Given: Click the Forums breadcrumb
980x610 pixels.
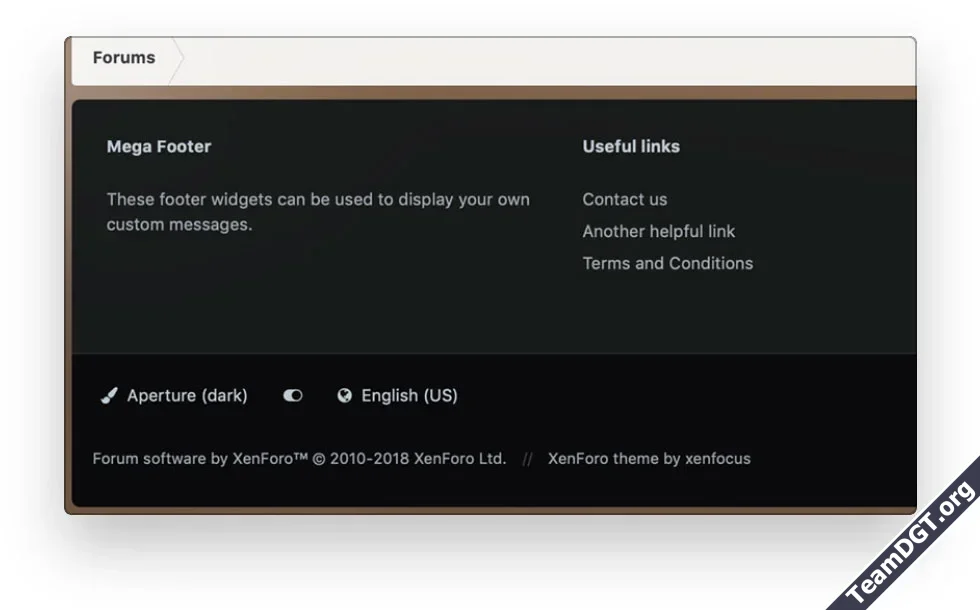Looking at the screenshot, I should click(124, 58).
